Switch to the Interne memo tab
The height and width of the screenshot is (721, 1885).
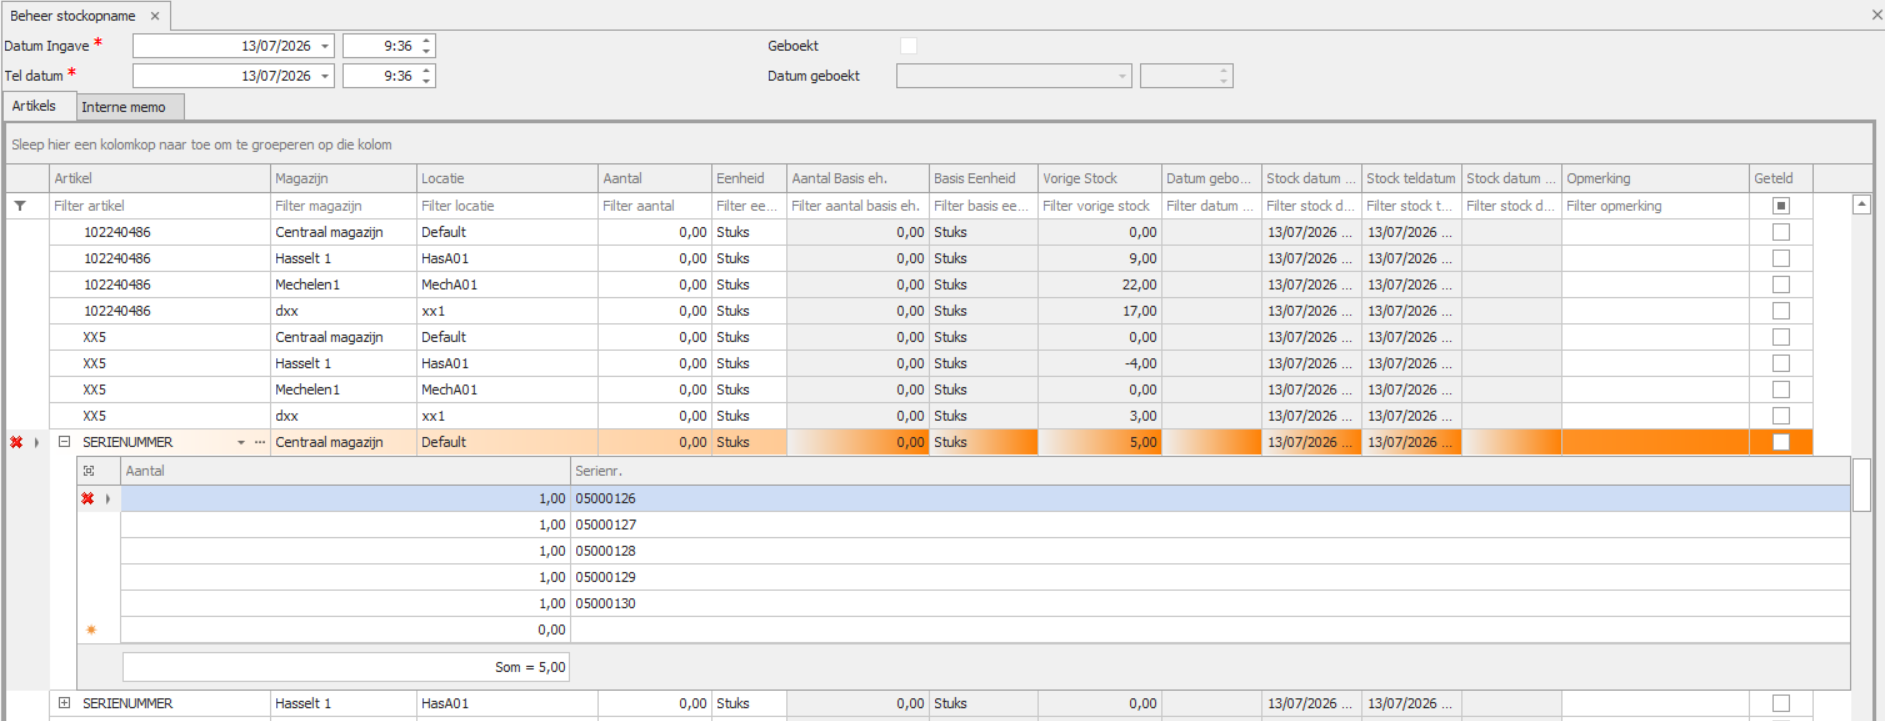[131, 107]
